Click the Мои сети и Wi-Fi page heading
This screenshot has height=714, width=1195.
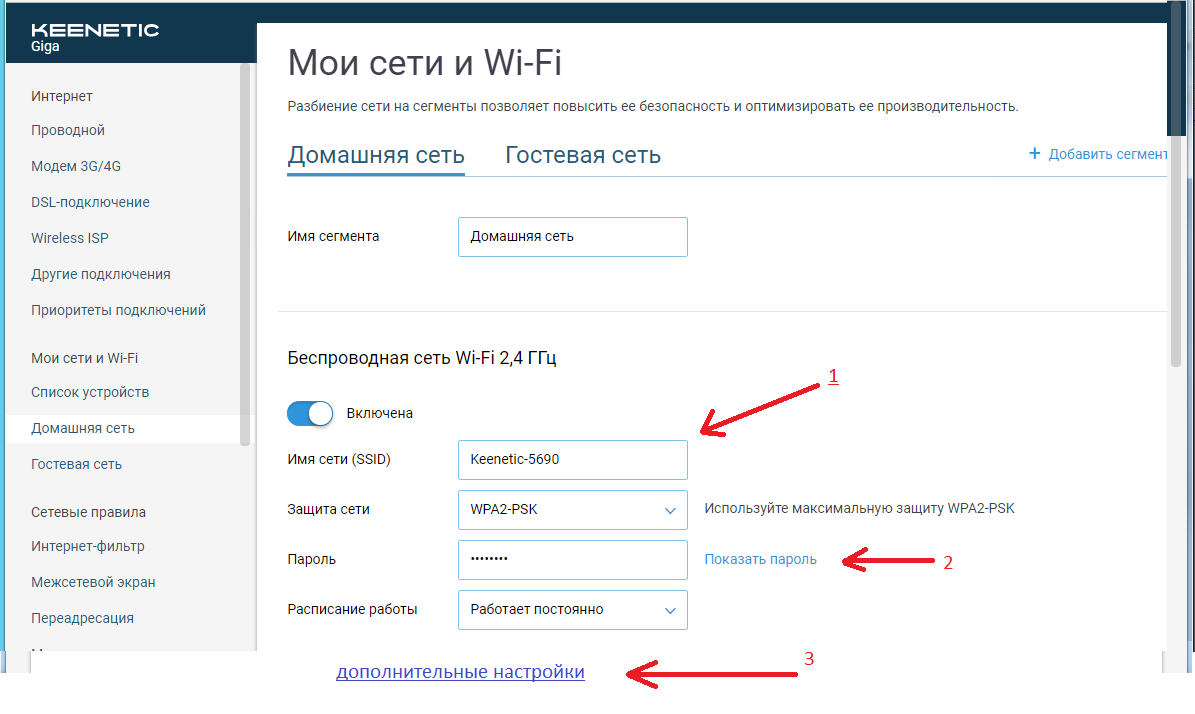(424, 62)
